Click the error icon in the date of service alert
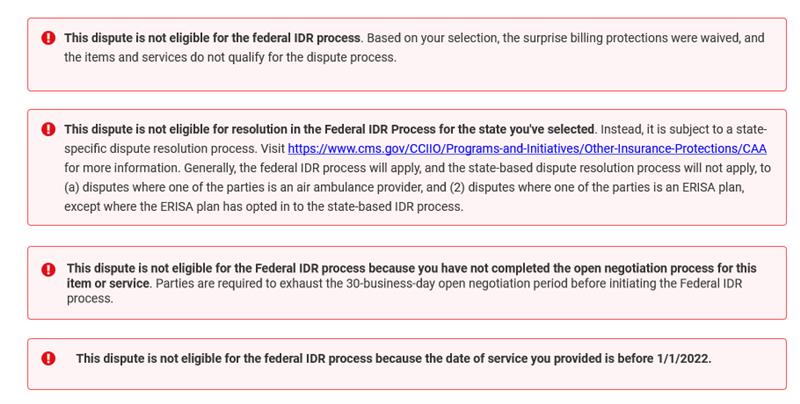Viewport: 800px width, 404px height. point(48,358)
